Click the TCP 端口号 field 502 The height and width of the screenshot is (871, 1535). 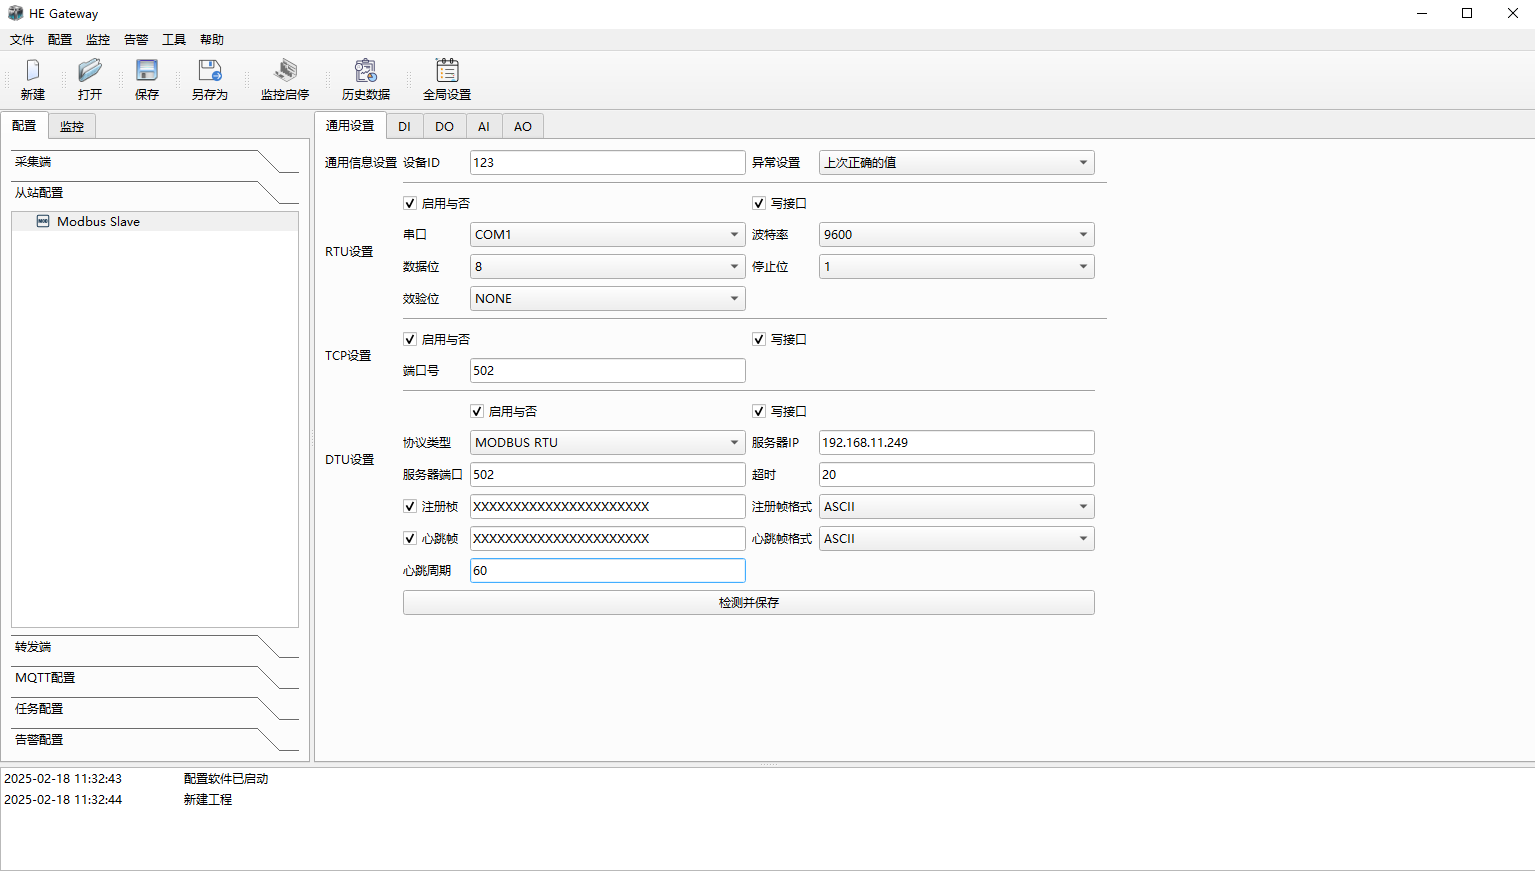click(x=608, y=370)
